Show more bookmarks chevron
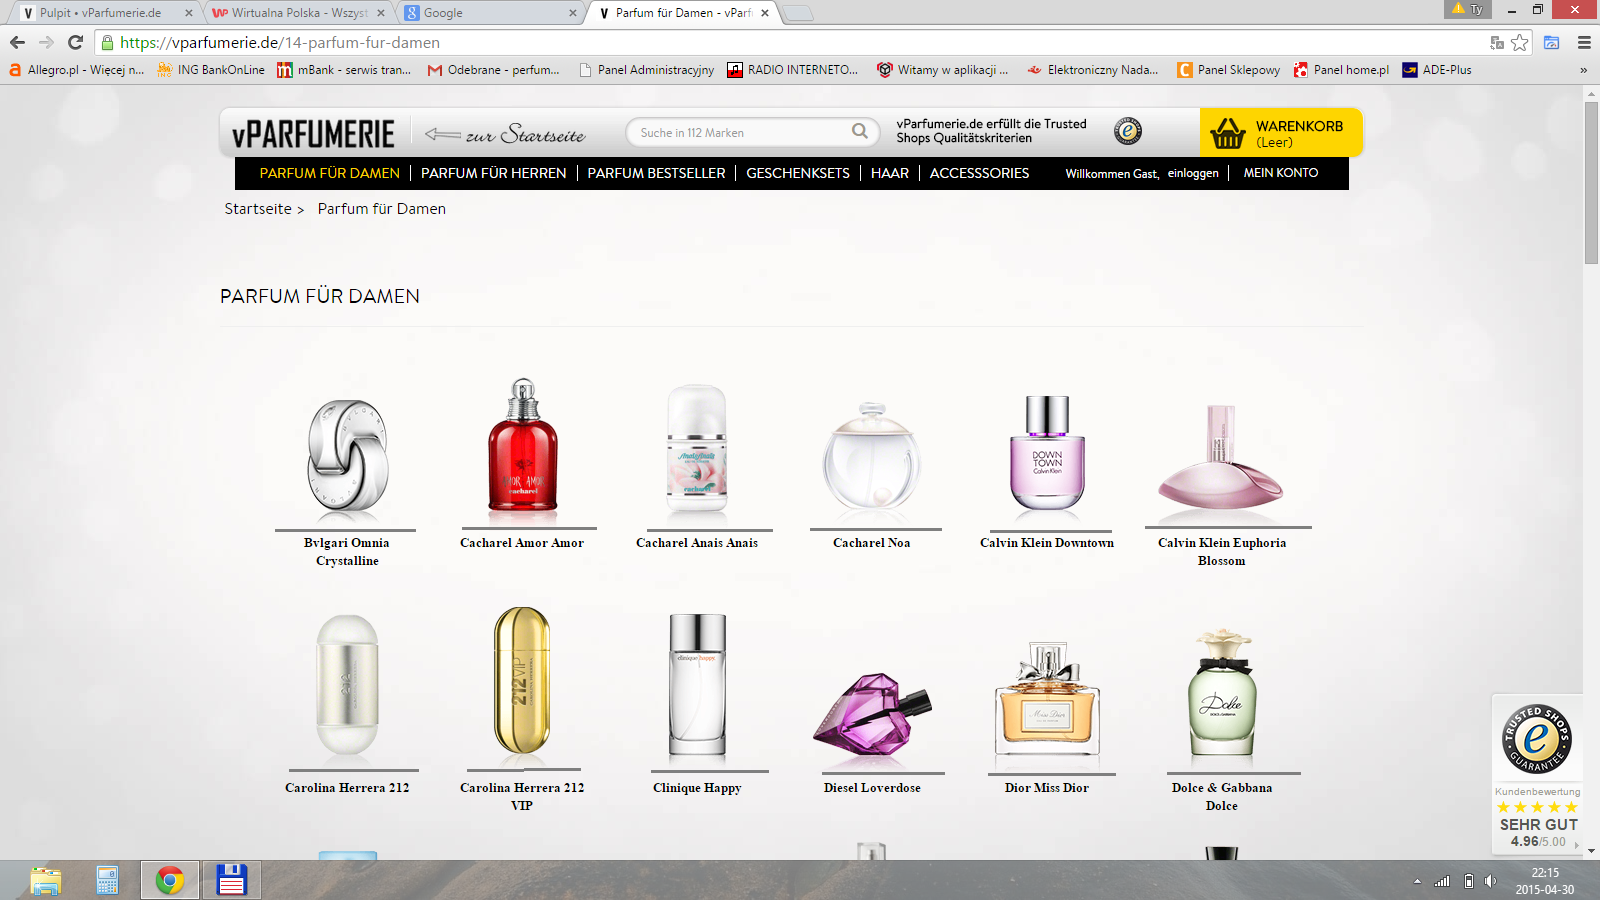The height and width of the screenshot is (900, 1600). coord(1583,70)
